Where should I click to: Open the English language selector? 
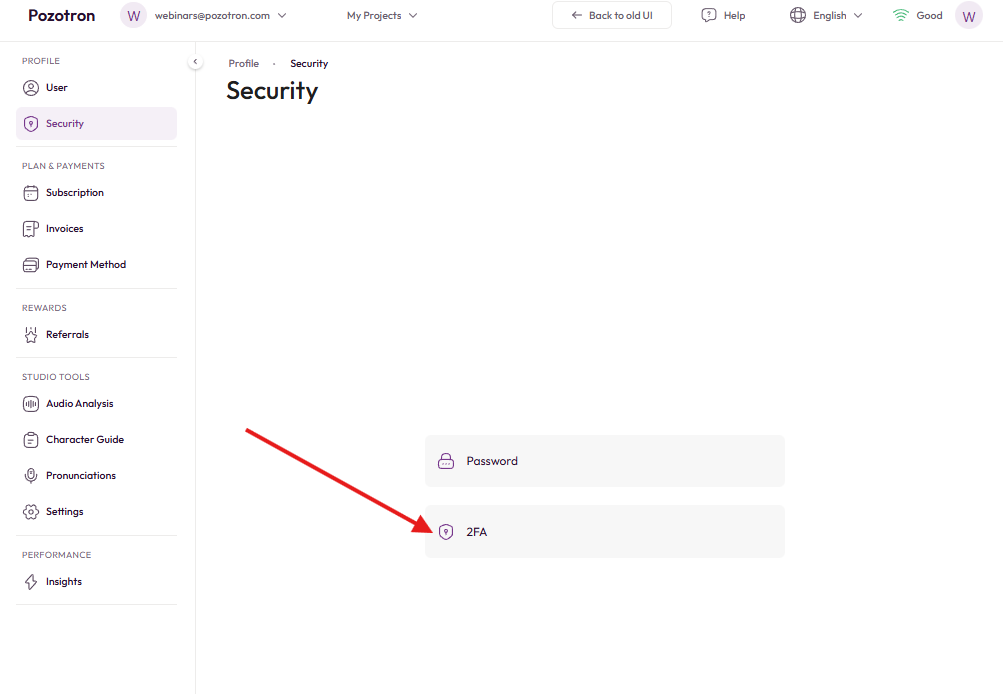(x=826, y=16)
